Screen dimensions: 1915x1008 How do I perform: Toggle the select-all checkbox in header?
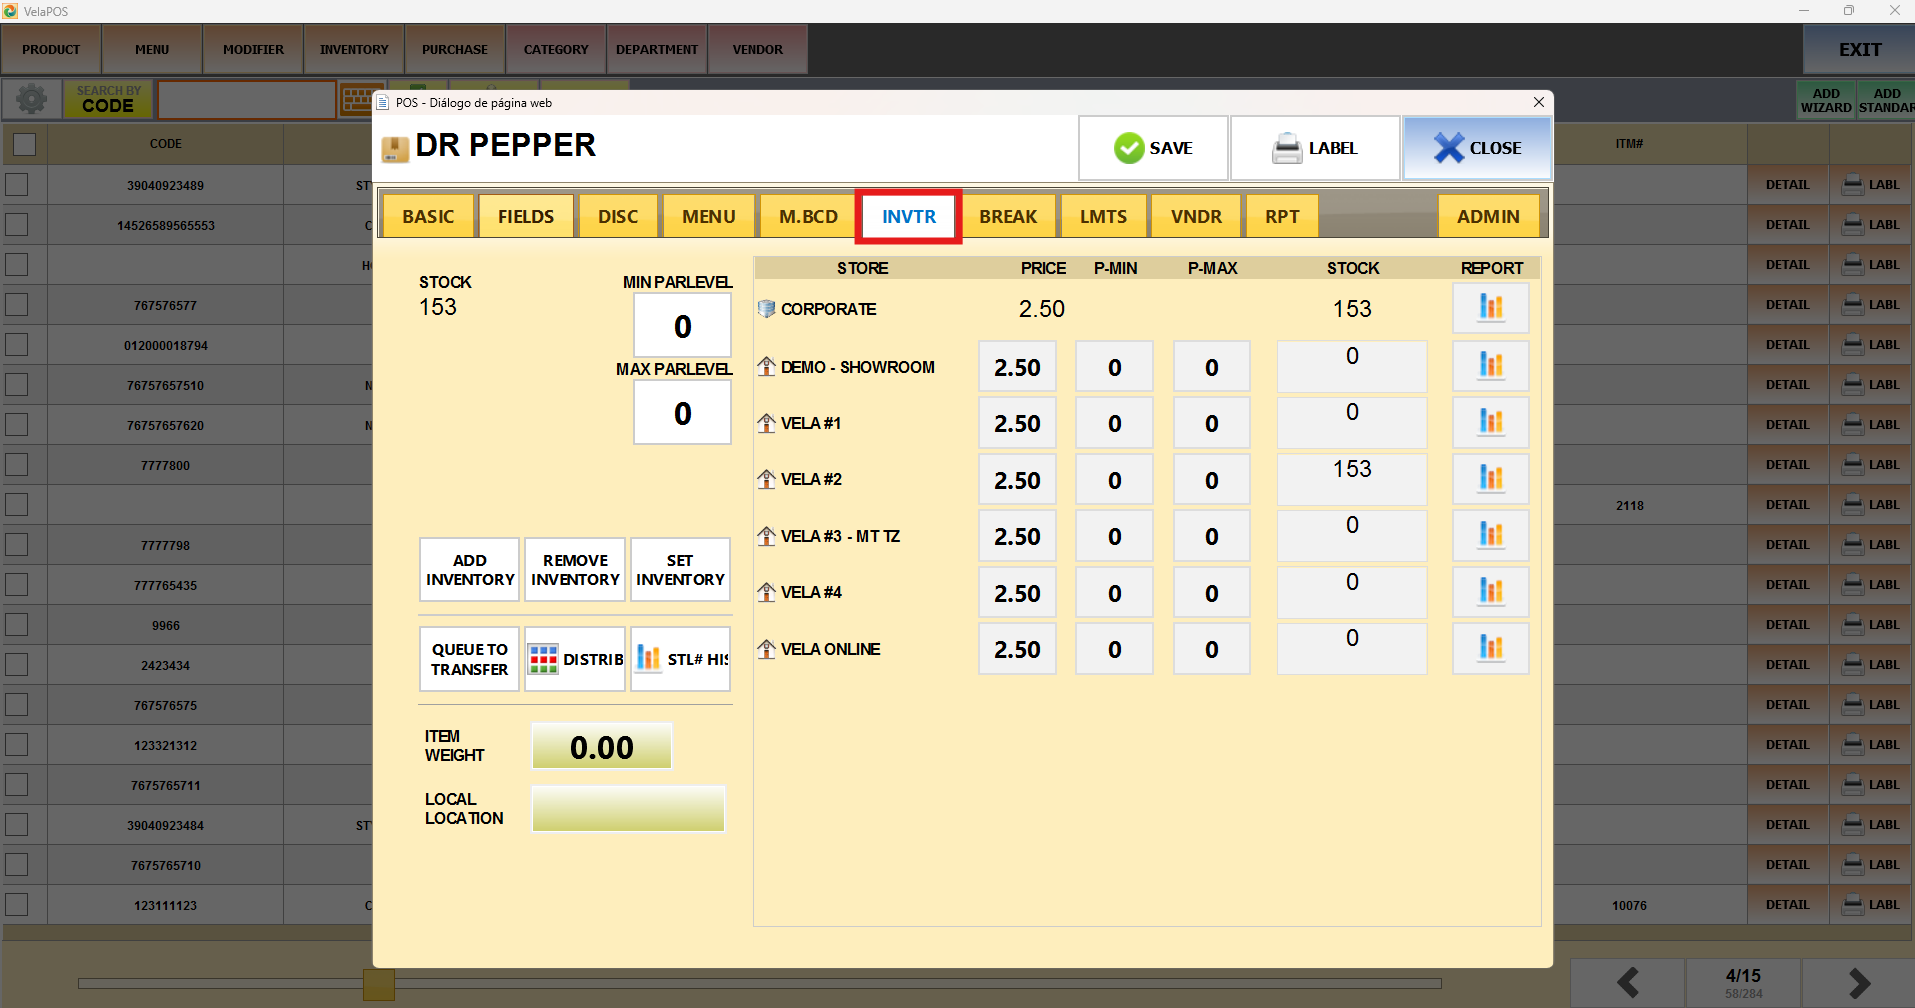point(24,144)
